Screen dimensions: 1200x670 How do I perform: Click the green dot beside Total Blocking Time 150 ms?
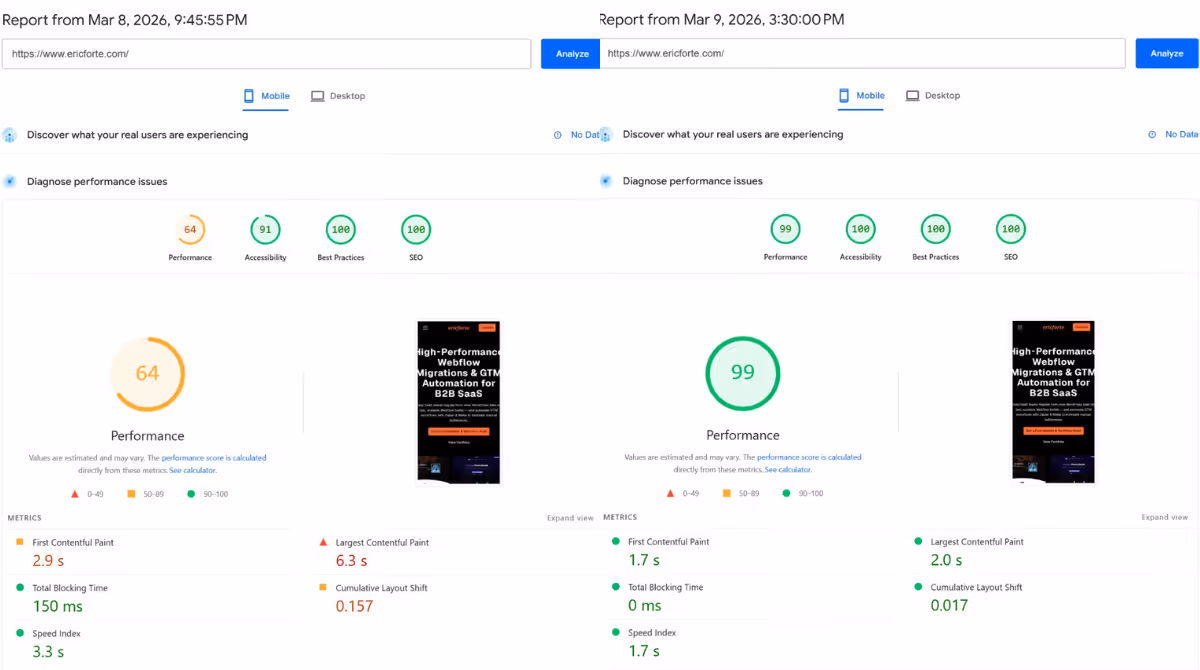point(19,588)
